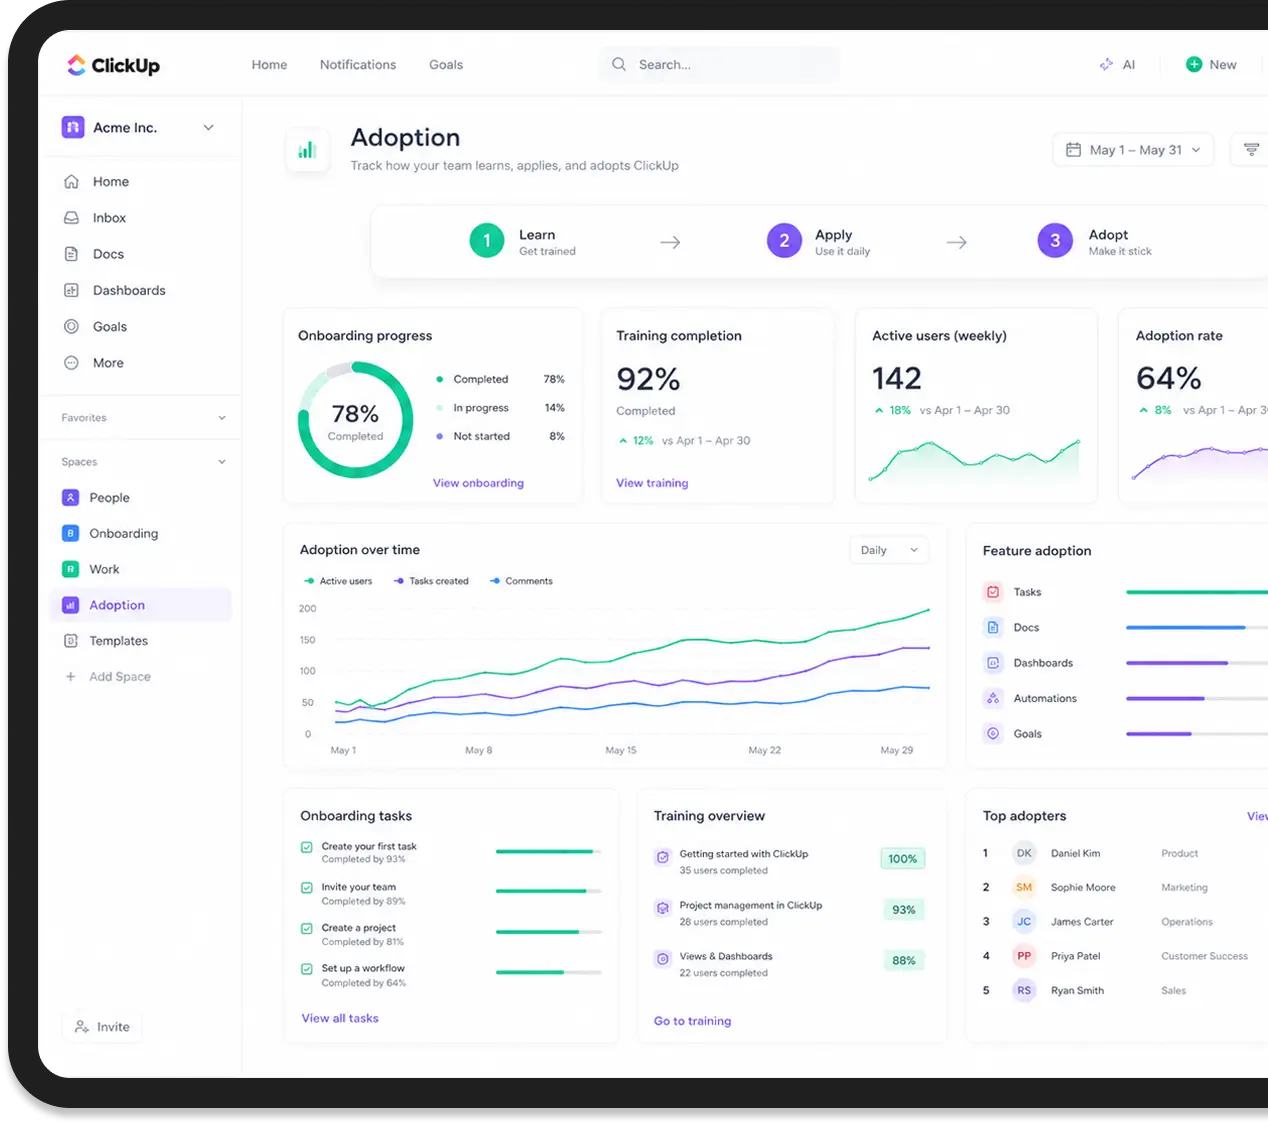Click the Add Space plus icon
This screenshot has width=1268, height=1124.
[x=70, y=677]
